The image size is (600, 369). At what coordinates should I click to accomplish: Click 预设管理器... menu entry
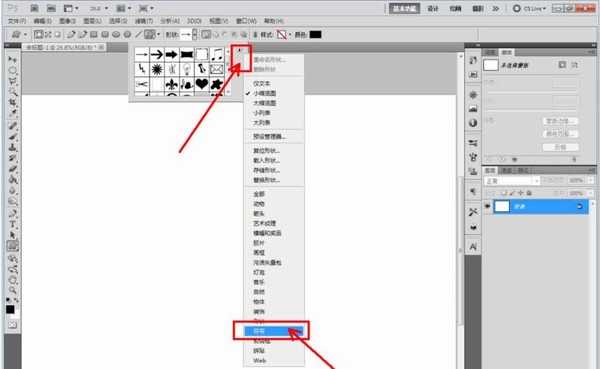click(269, 136)
